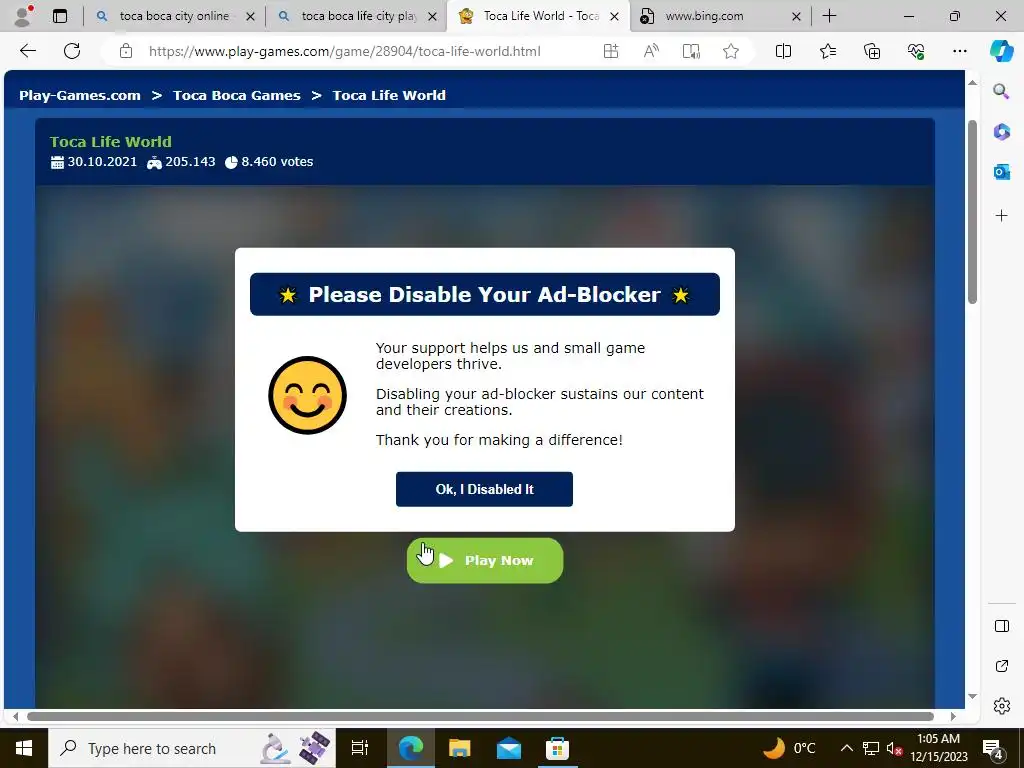Open Settings and more ellipsis menu
Image resolution: width=1024 pixels, height=768 pixels.
pos(959,51)
